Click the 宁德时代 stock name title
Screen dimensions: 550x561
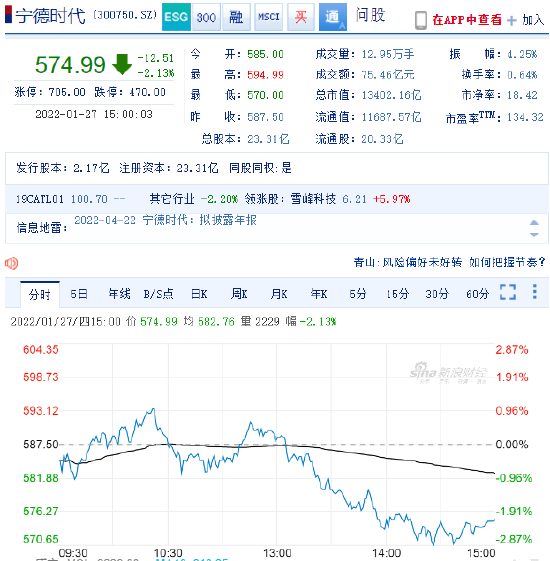tap(50, 16)
